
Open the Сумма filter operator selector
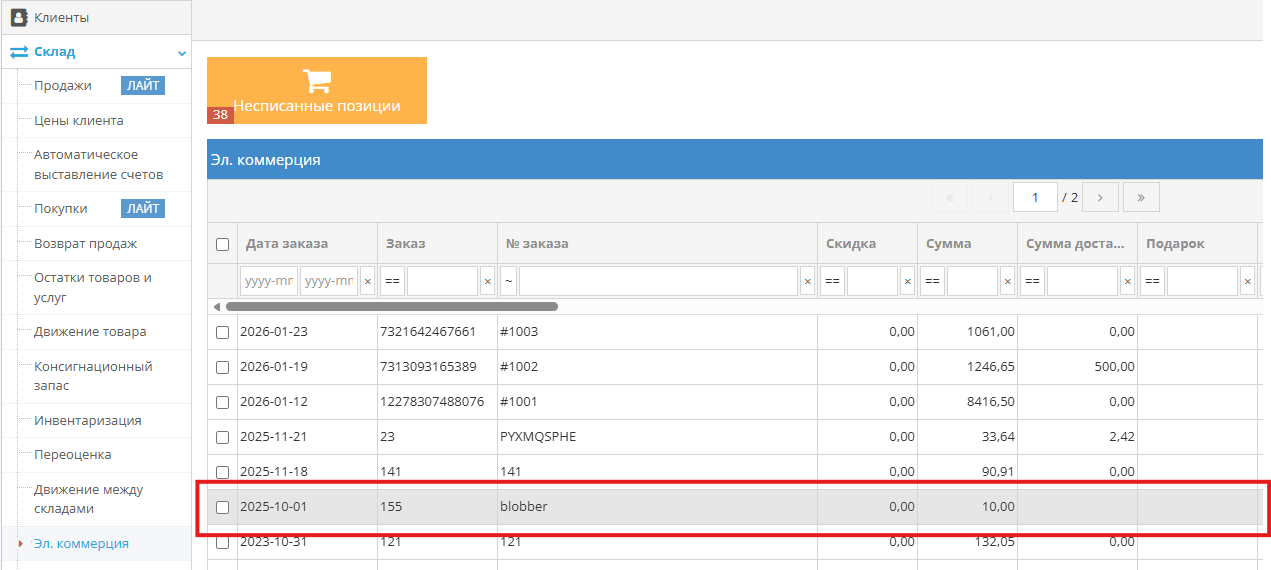(x=931, y=282)
